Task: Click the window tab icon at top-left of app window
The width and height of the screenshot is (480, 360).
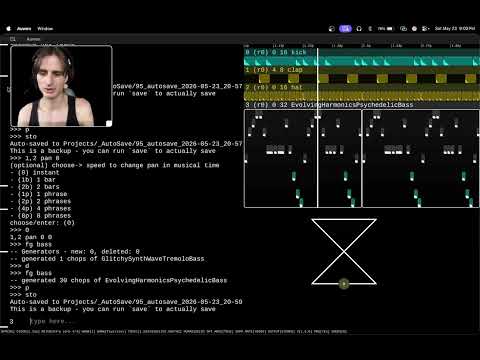Action: click(13, 39)
